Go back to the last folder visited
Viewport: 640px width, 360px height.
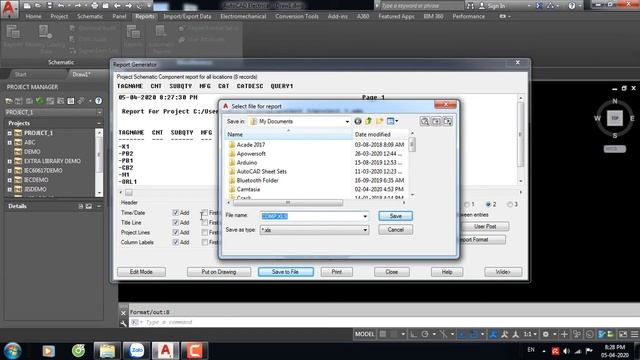click(358, 121)
